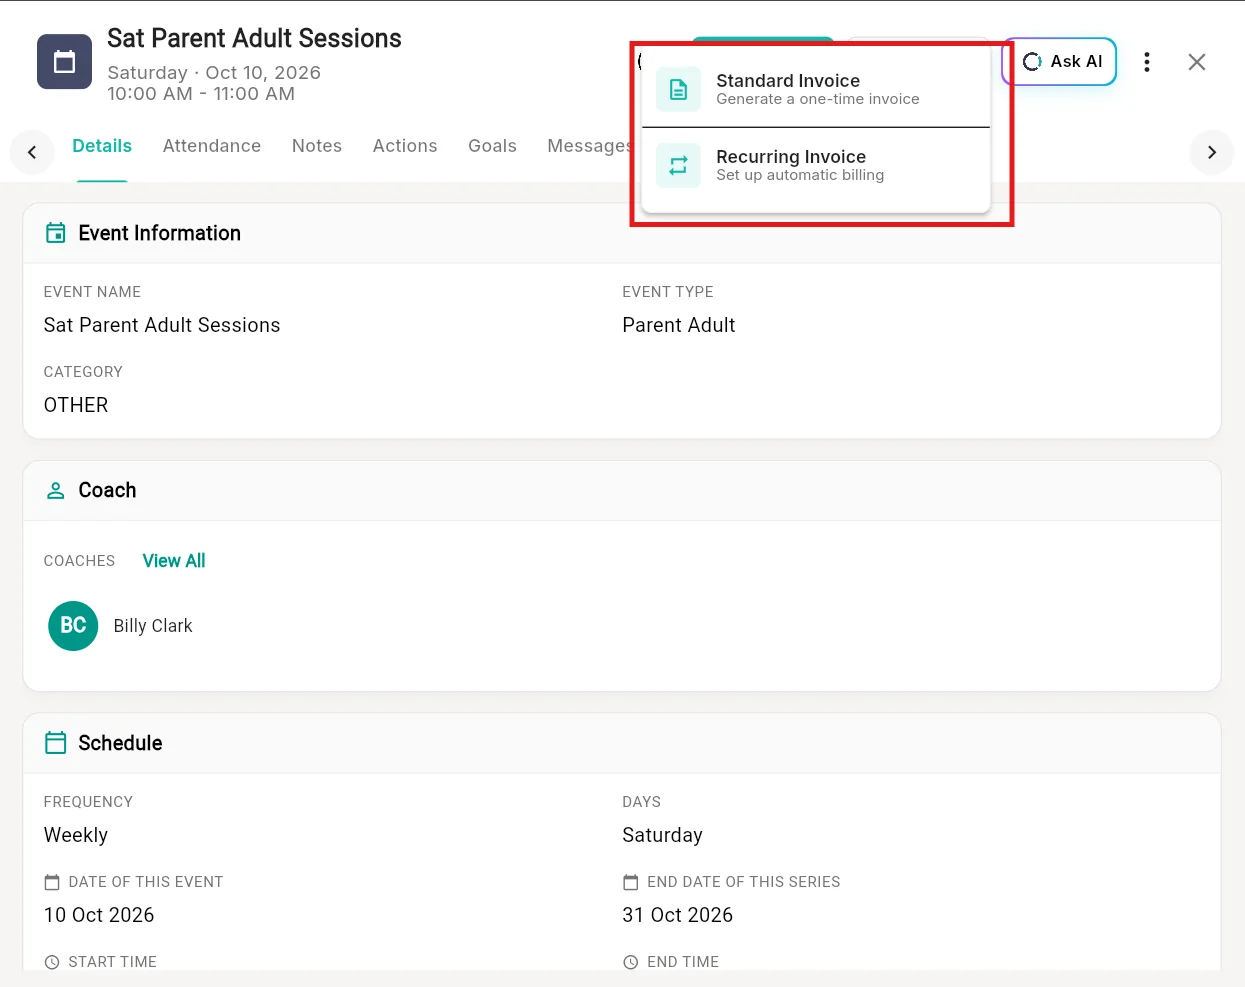
Task: Click series end date 31 Oct 2026
Action: (678, 915)
